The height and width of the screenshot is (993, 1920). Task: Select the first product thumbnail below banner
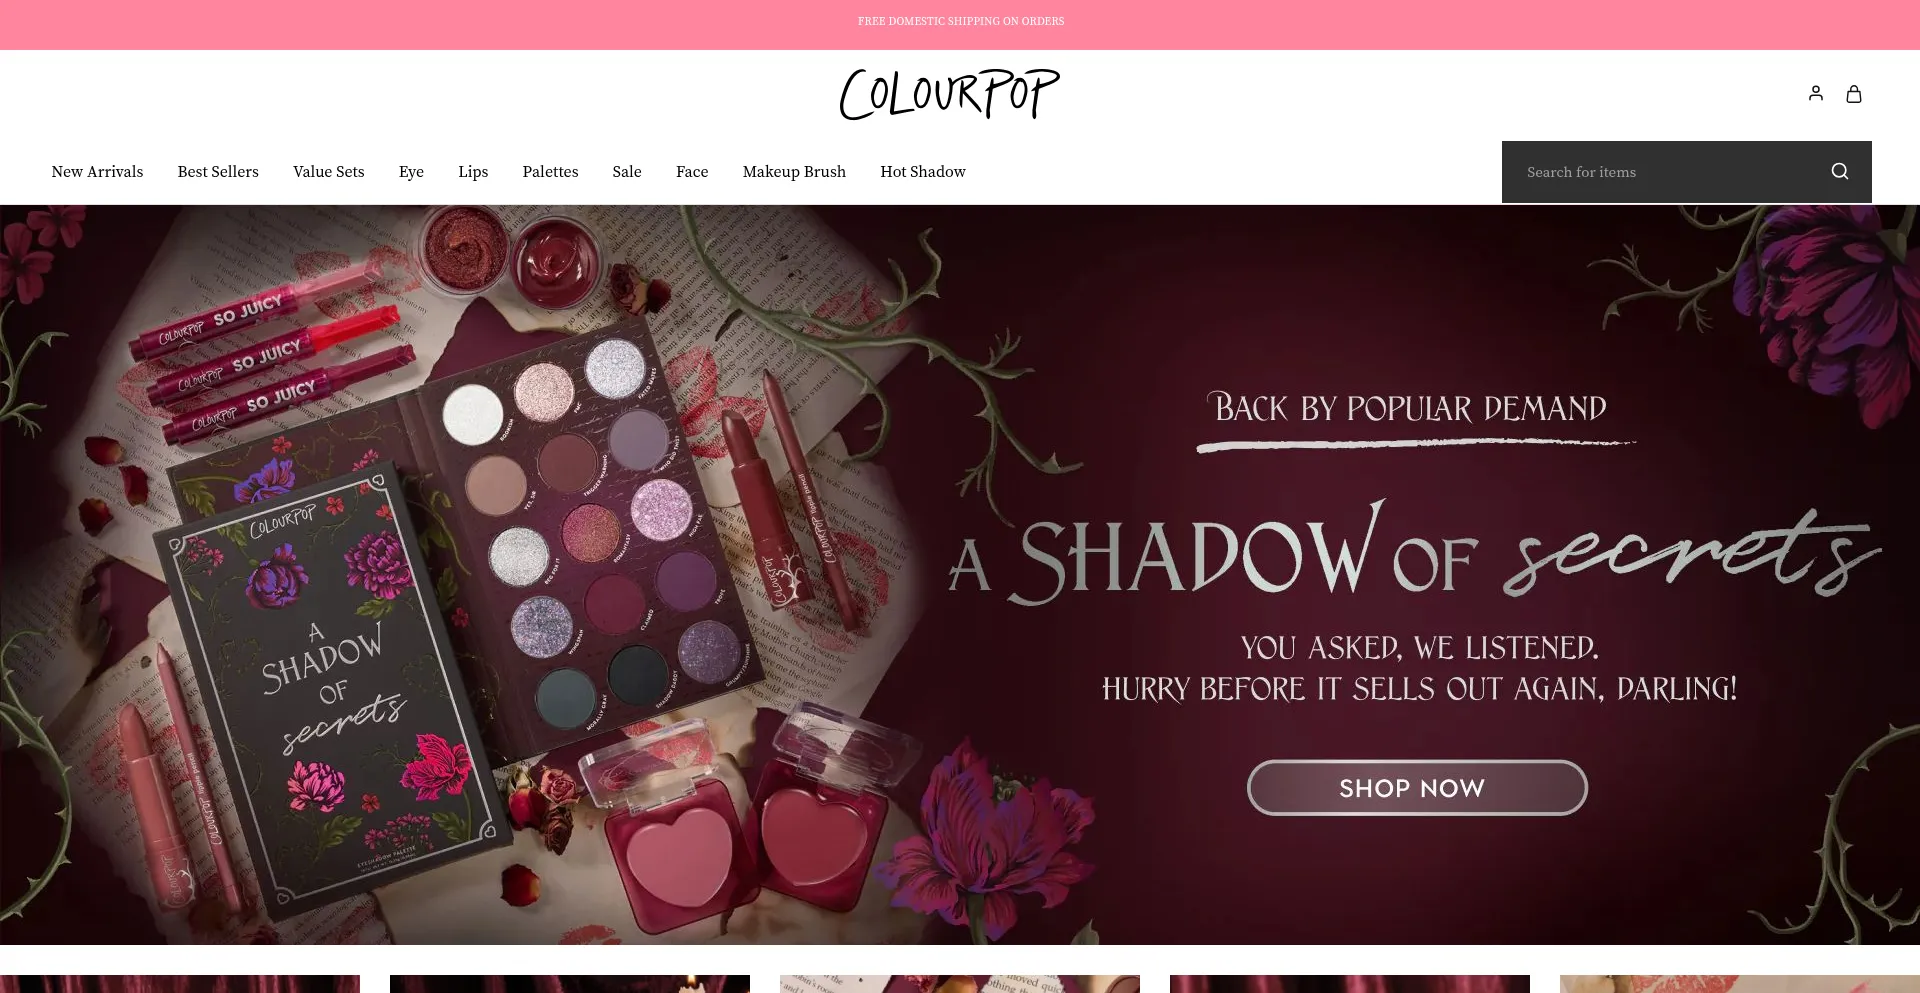coord(180,984)
